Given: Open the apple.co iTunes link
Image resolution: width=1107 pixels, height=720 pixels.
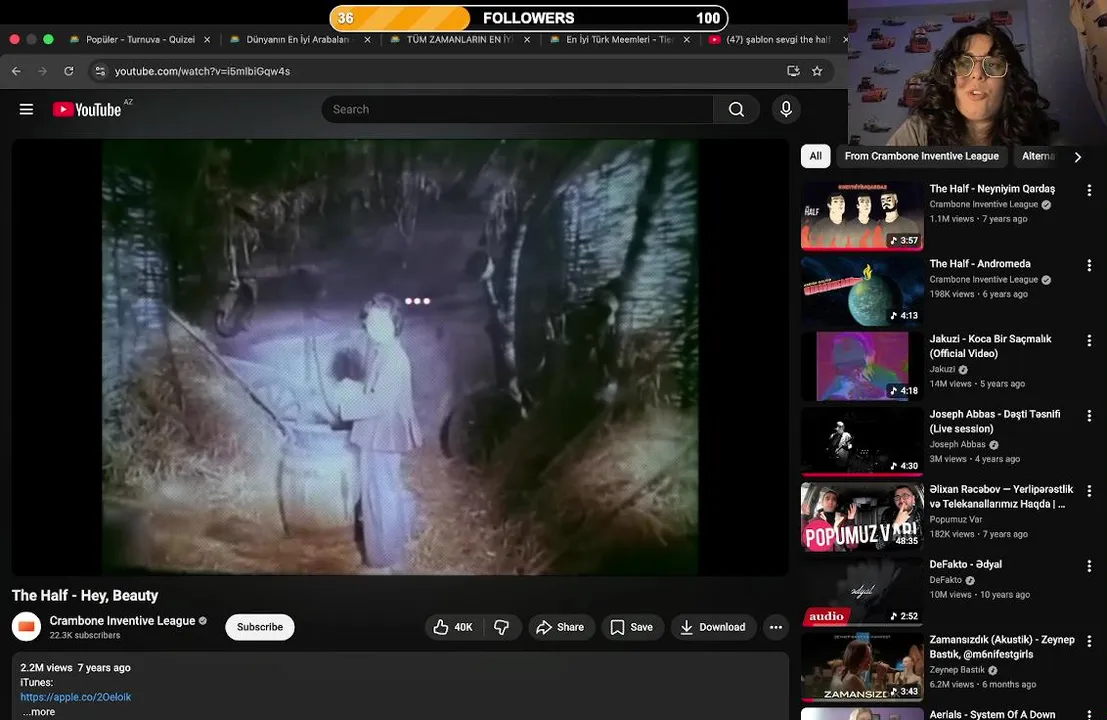Looking at the screenshot, I should [76, 697].
